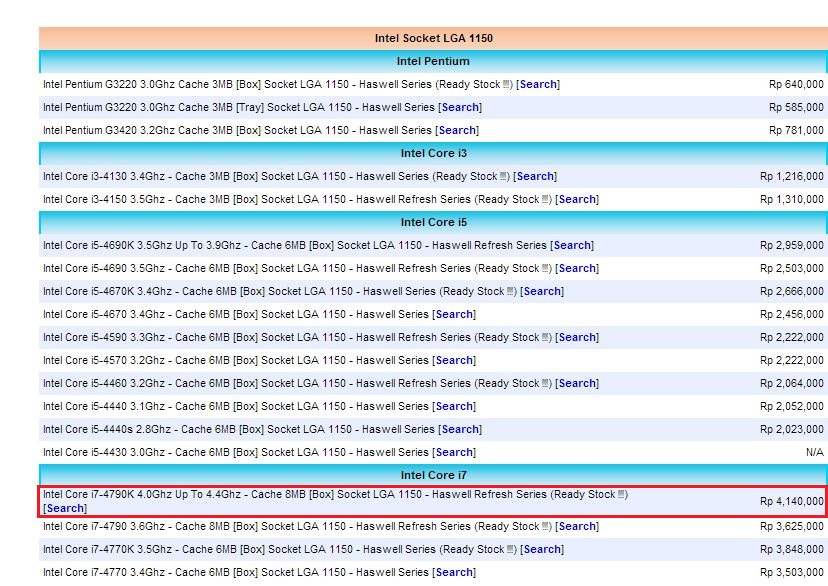The image size is (828, 586).
Task: Click Search link for Core i5-4570
Action: tap(455, 361)
